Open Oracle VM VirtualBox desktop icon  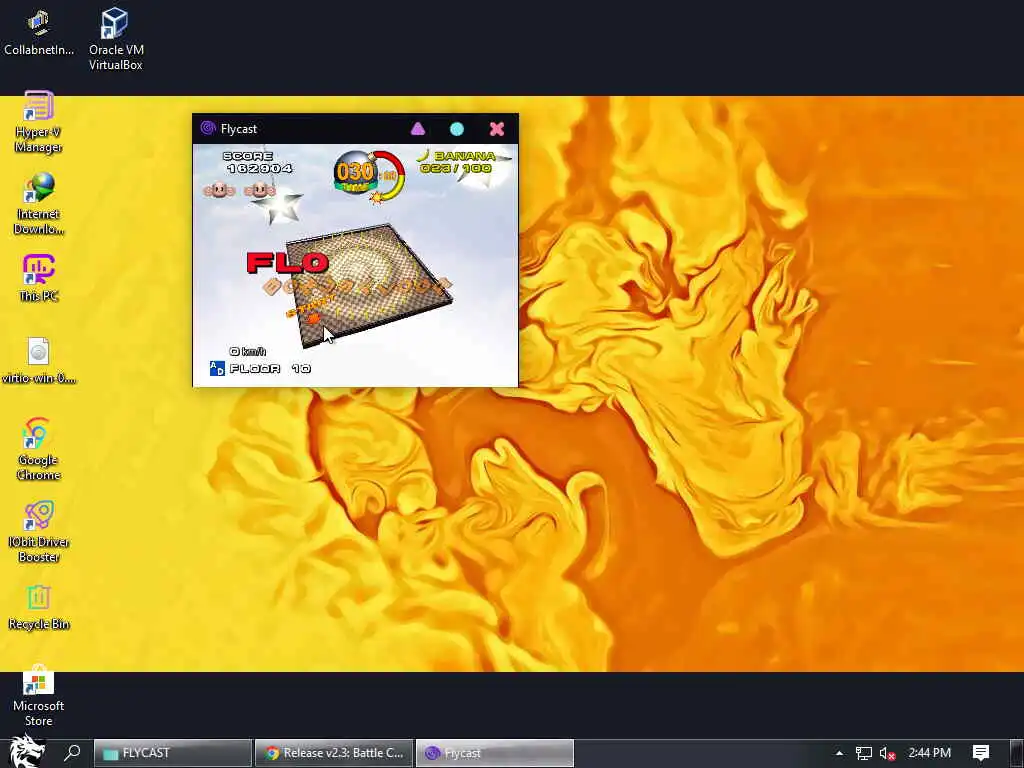pos(116,38)
